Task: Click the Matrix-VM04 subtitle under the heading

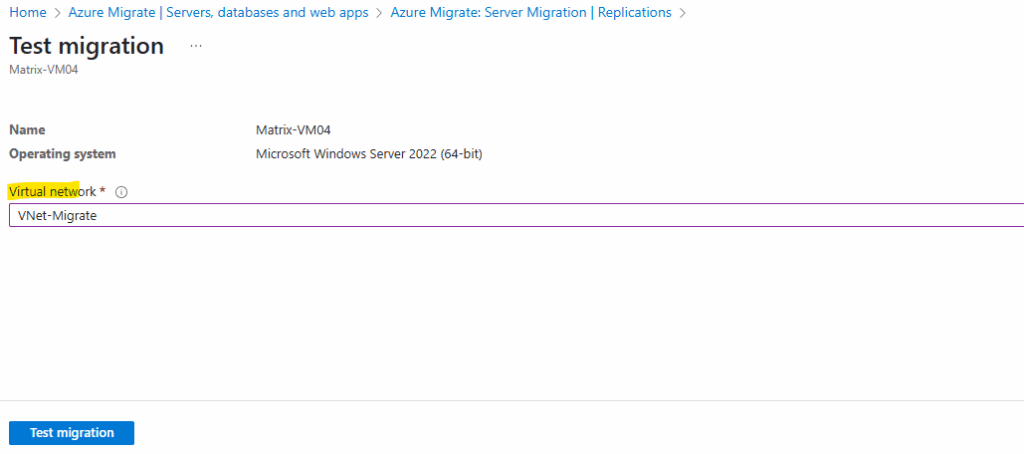Action: [x=43, y=70]
